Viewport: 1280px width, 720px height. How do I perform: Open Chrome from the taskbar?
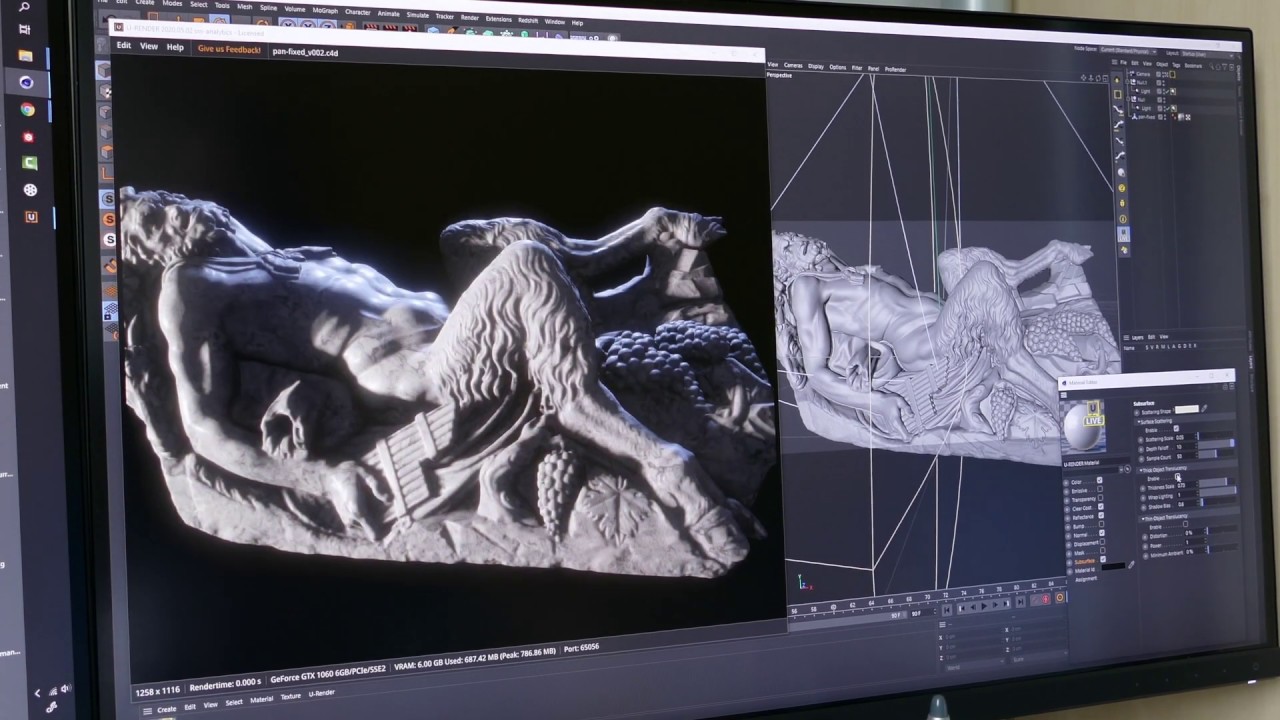point(27,109)
